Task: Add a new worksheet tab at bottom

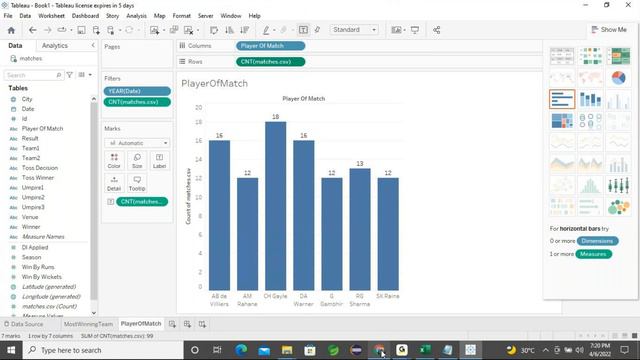Action: (172, 324)
